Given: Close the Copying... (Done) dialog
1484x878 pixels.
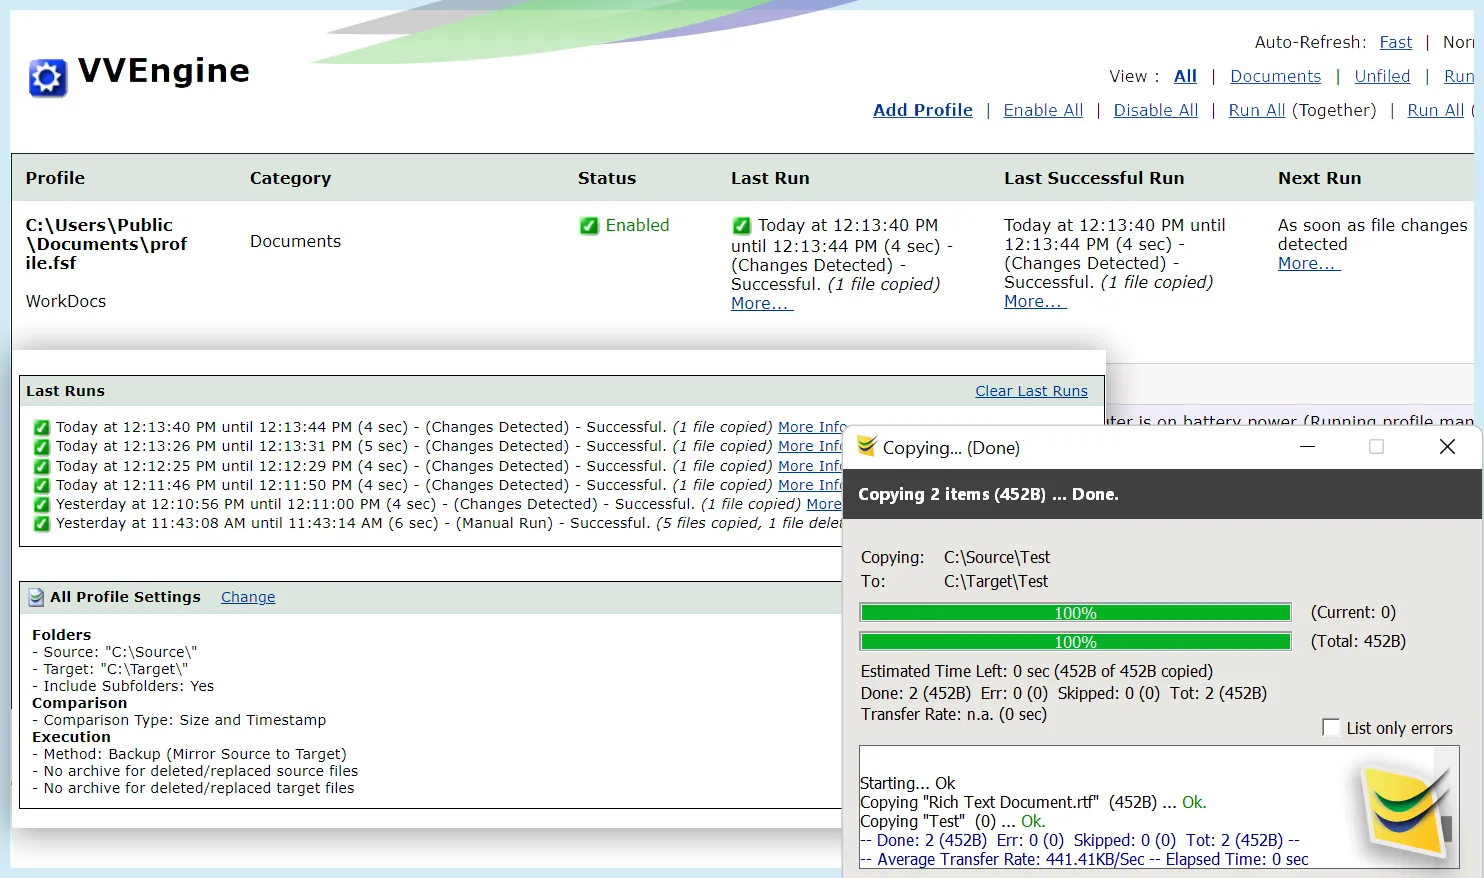Looking at the screenshot, I should tap(1447, 447).
